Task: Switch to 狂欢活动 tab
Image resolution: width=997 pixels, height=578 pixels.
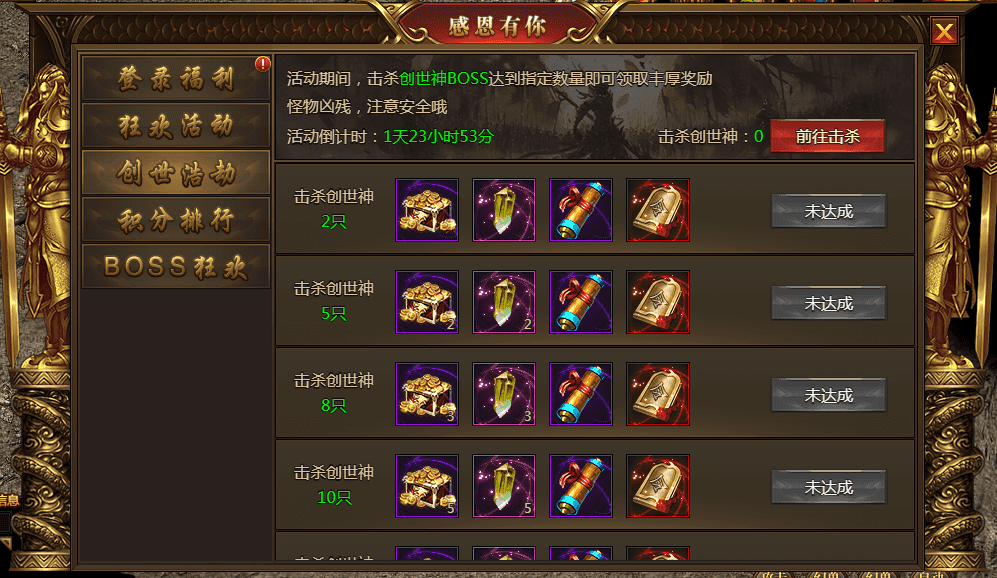Action: (x=176, y=126)
